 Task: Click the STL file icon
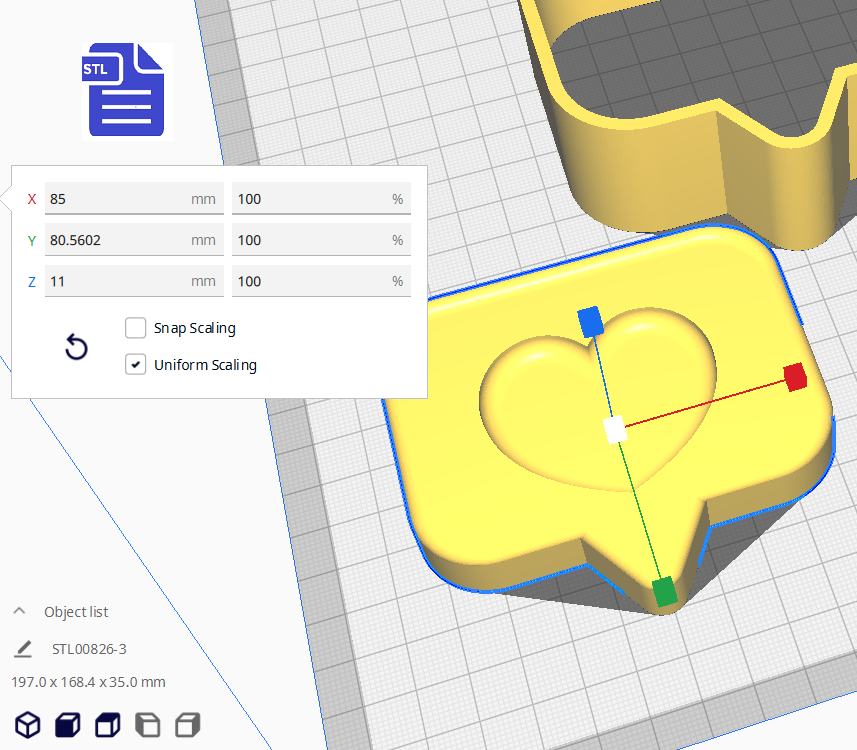126,90
